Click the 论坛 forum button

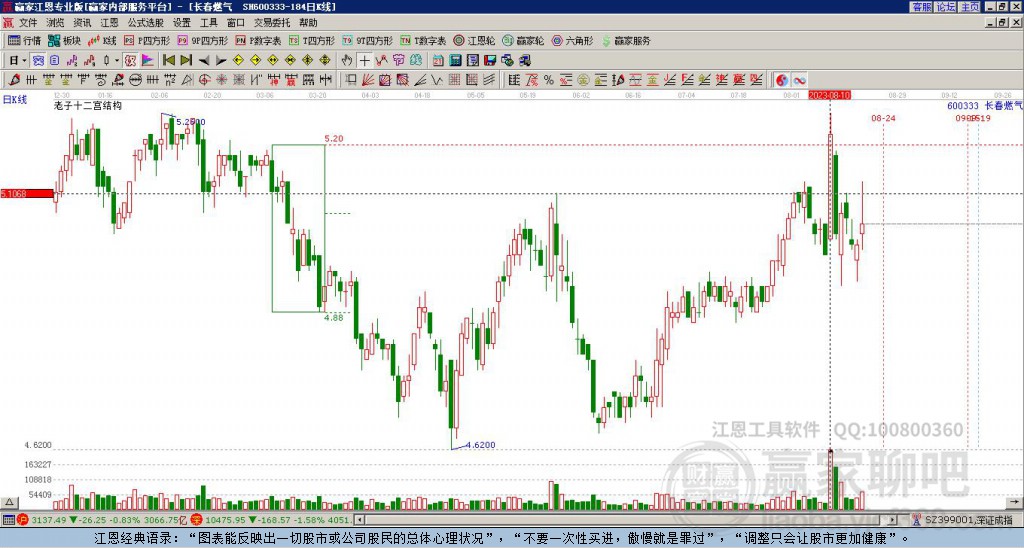coord(946,7)
